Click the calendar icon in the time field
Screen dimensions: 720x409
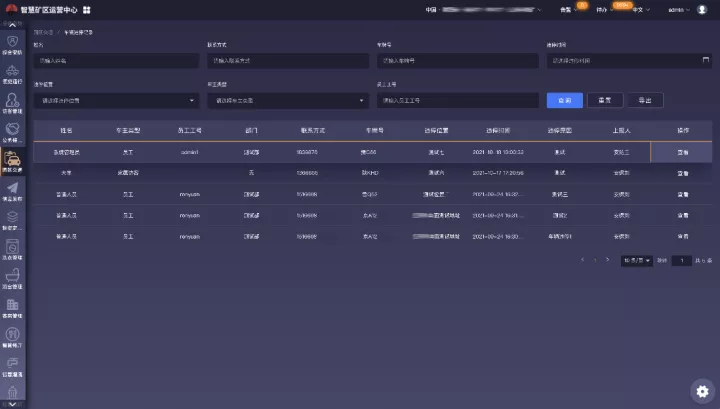705,60
